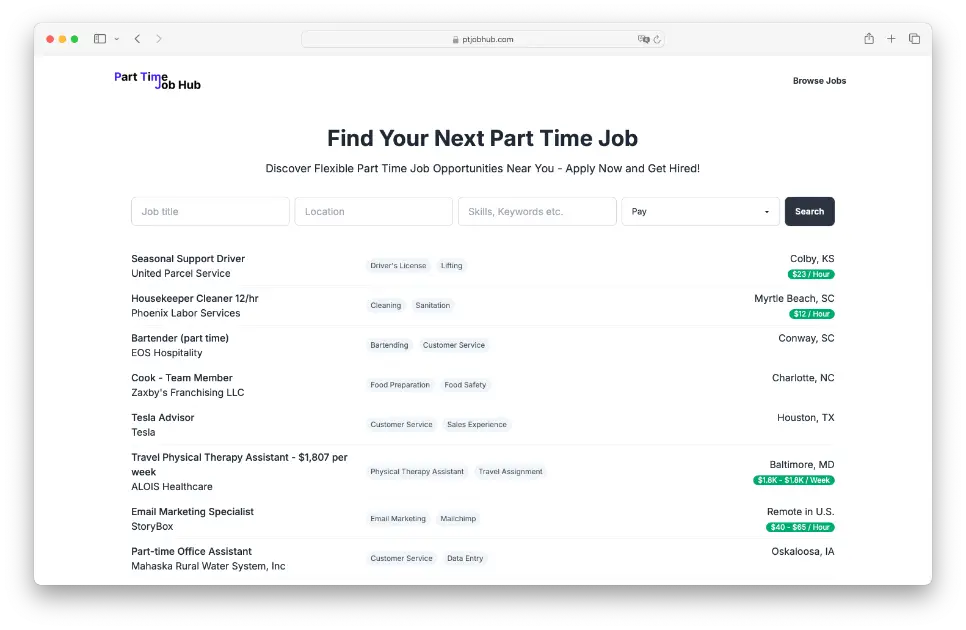Viewport: 966px width, 630px height.
Task: Show the tab overview
Action: (x=914, y=38)
